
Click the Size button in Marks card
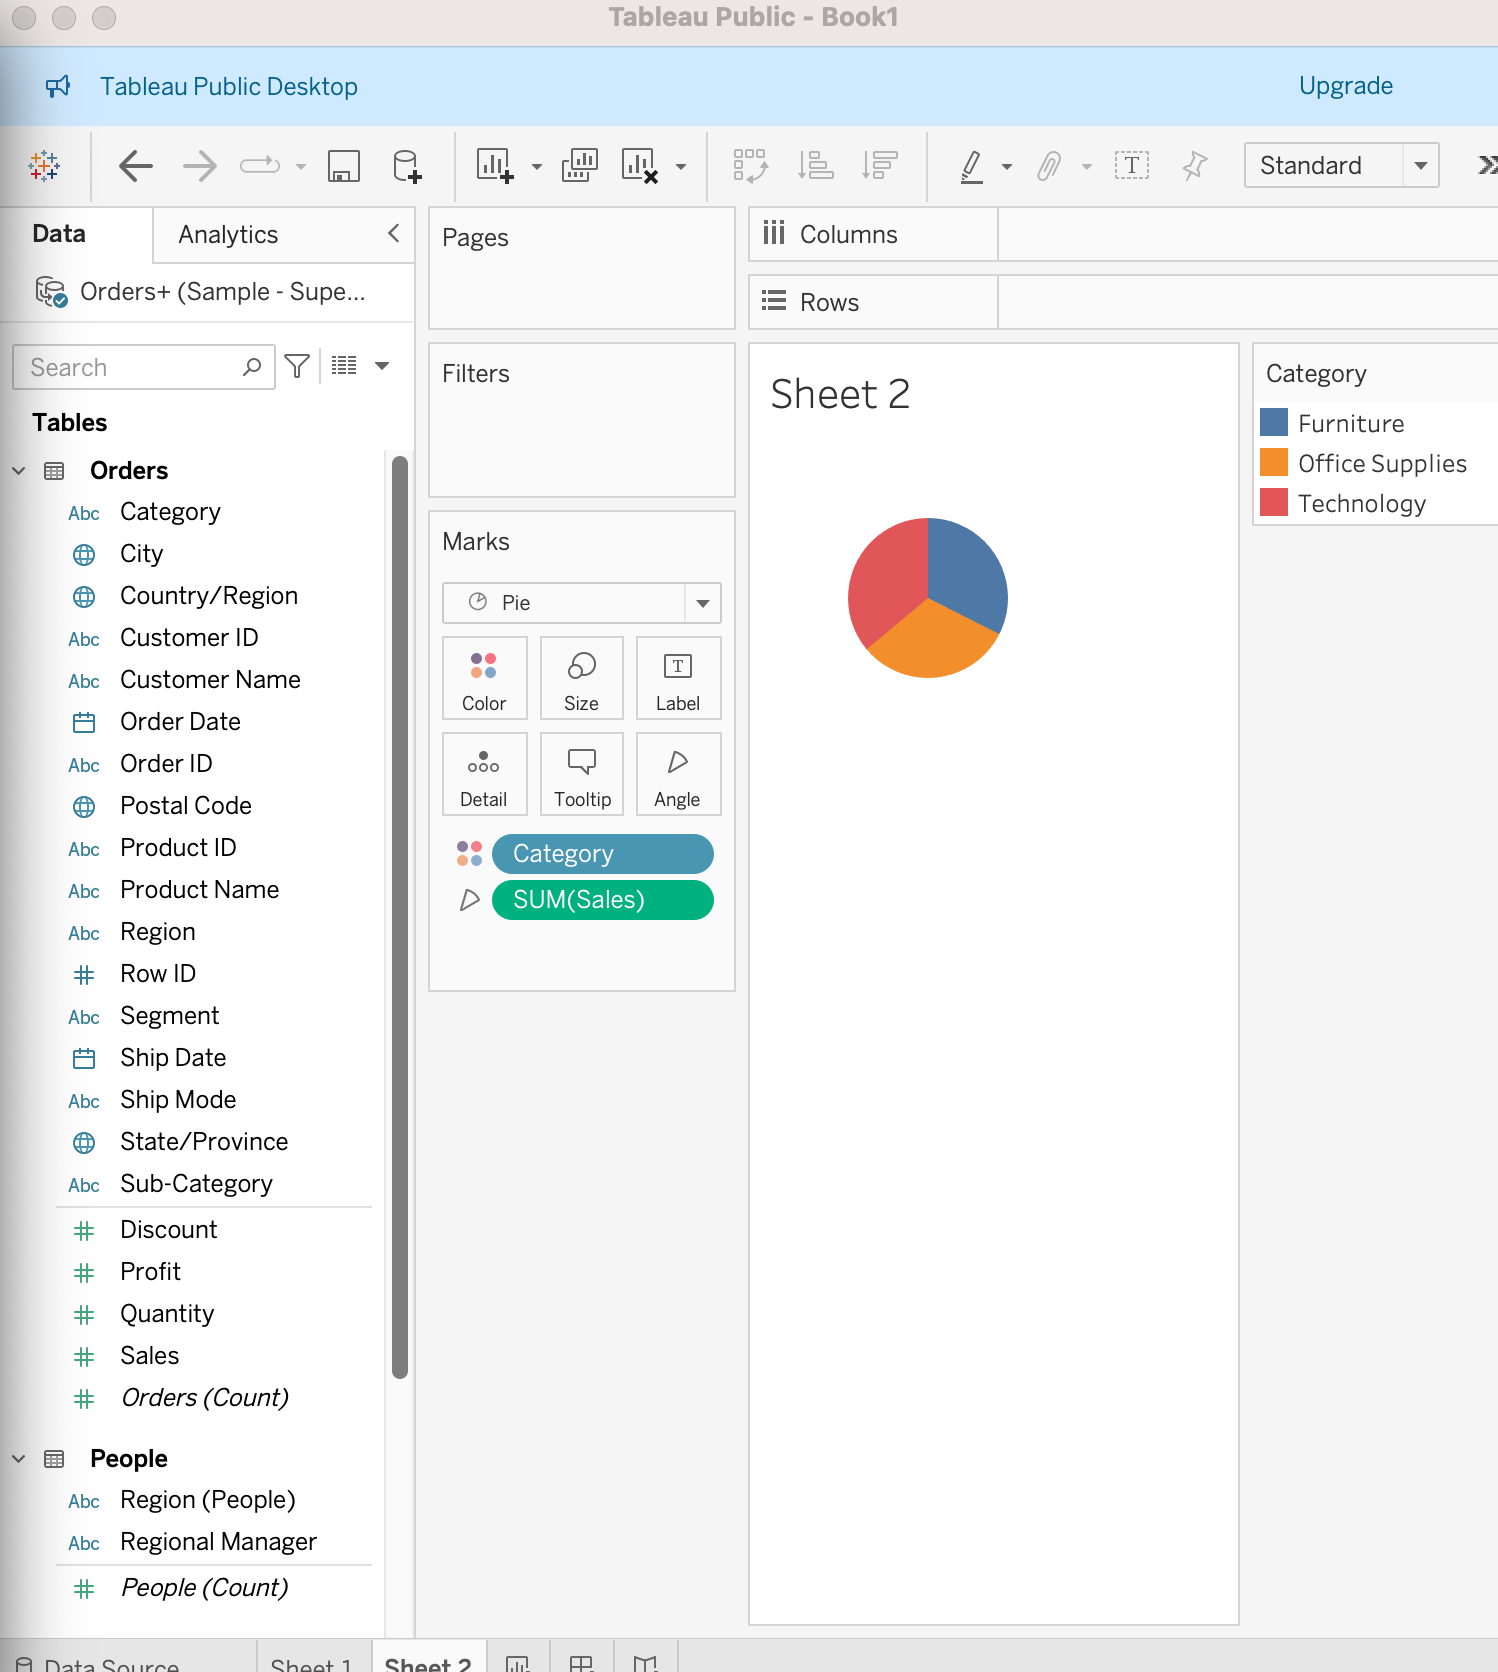tap(581, 678)
